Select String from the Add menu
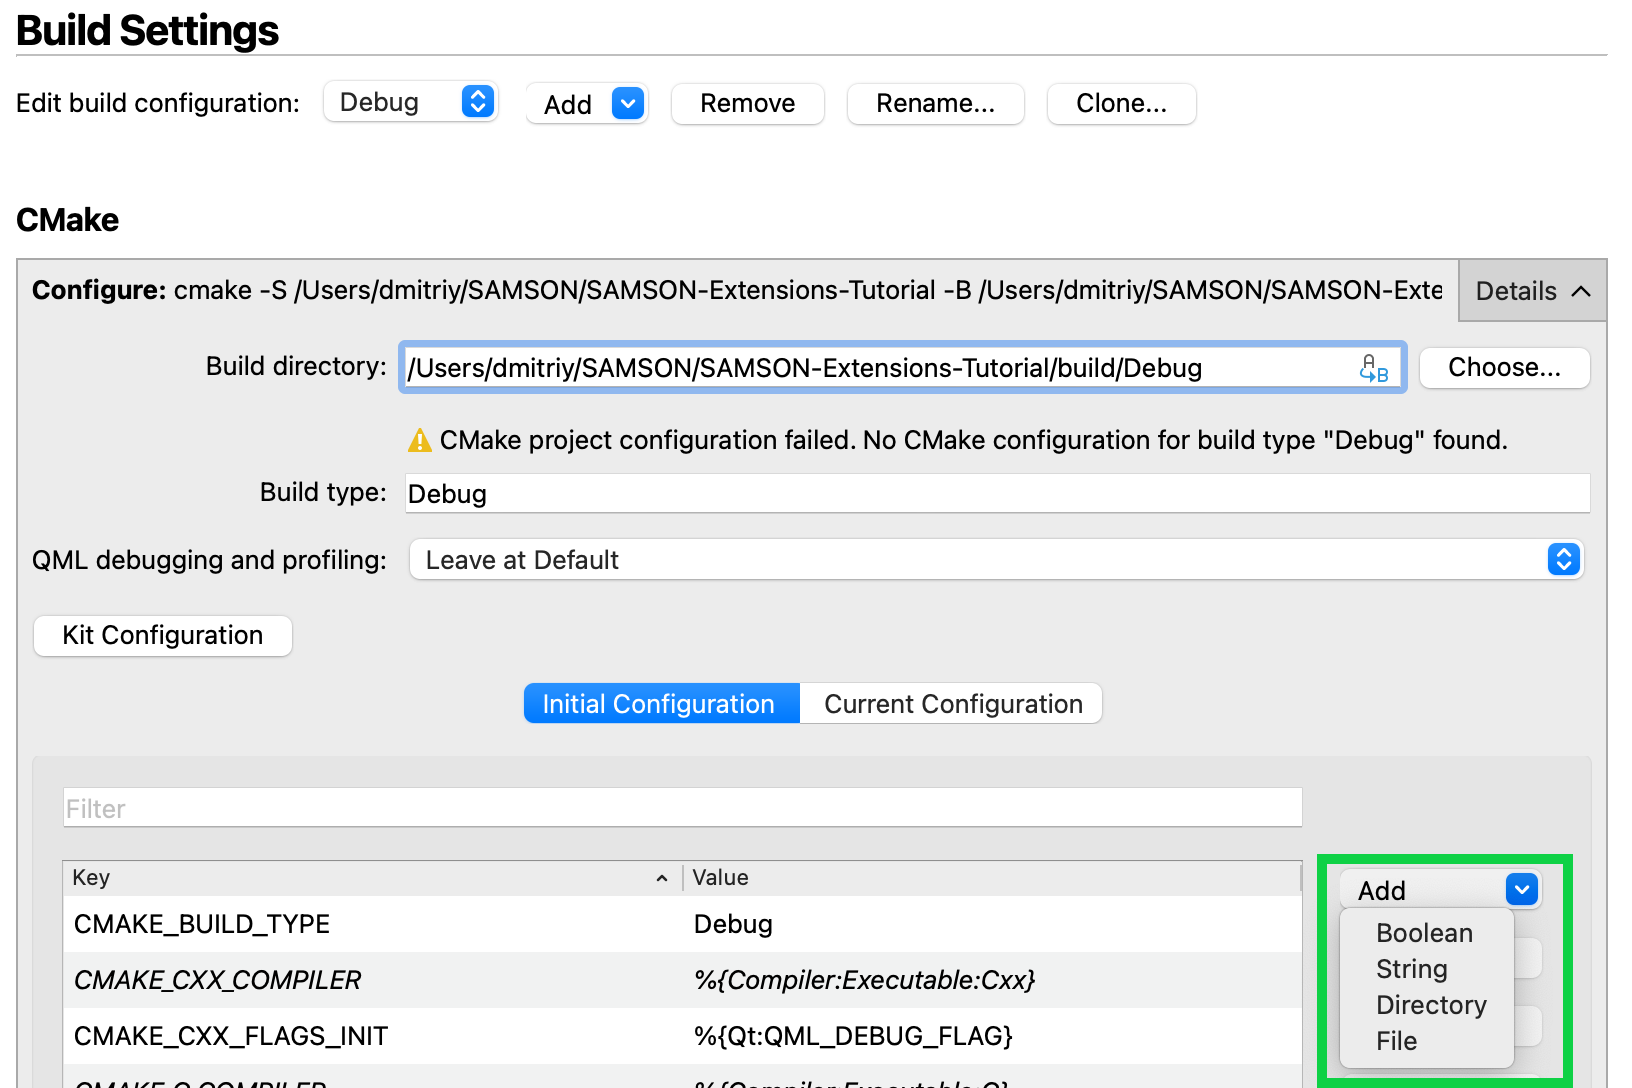The height and width of the screenshot is (1088, 1632). tap(1412, 968)
